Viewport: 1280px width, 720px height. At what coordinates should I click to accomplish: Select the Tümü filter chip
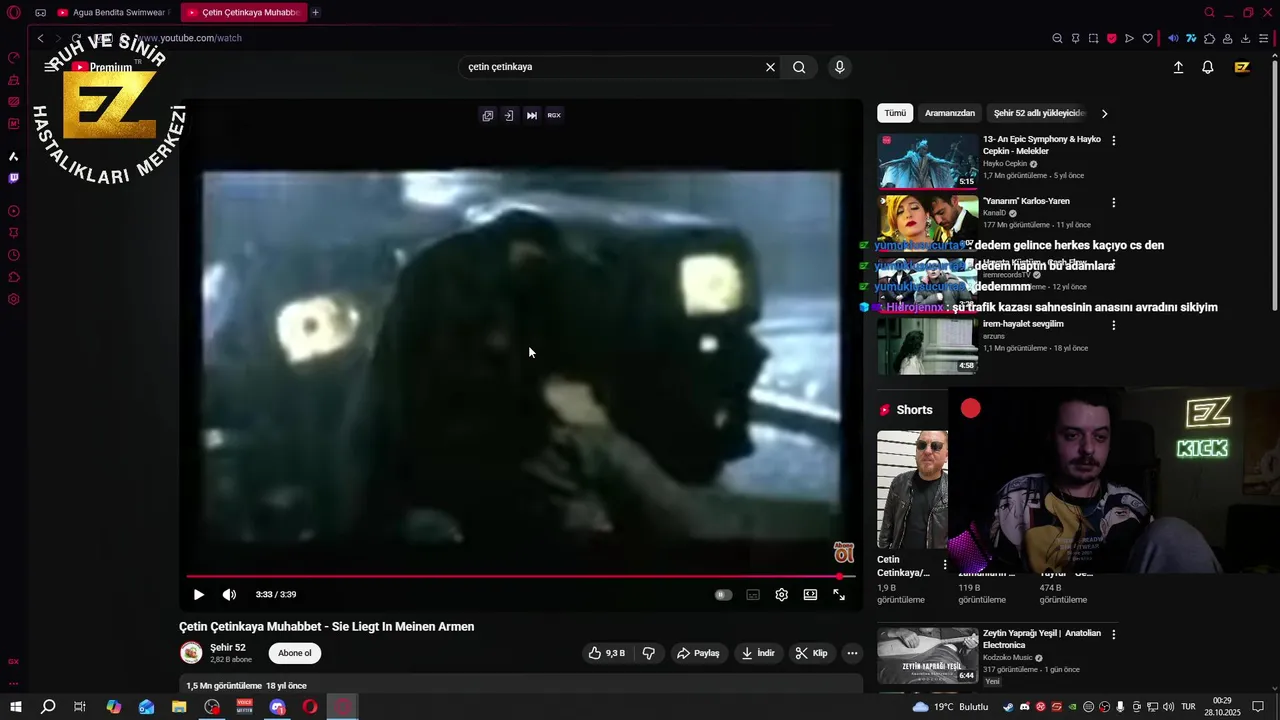click(895, 113)
